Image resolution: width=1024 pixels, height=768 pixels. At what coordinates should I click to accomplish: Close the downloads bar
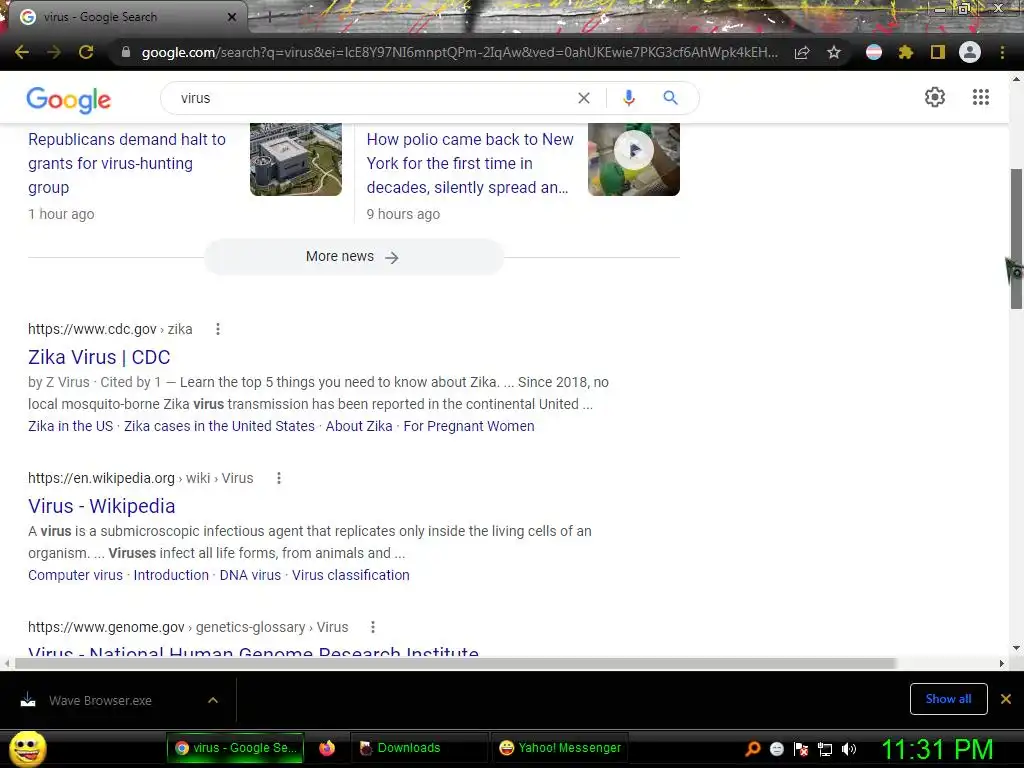coord(1006,699)
